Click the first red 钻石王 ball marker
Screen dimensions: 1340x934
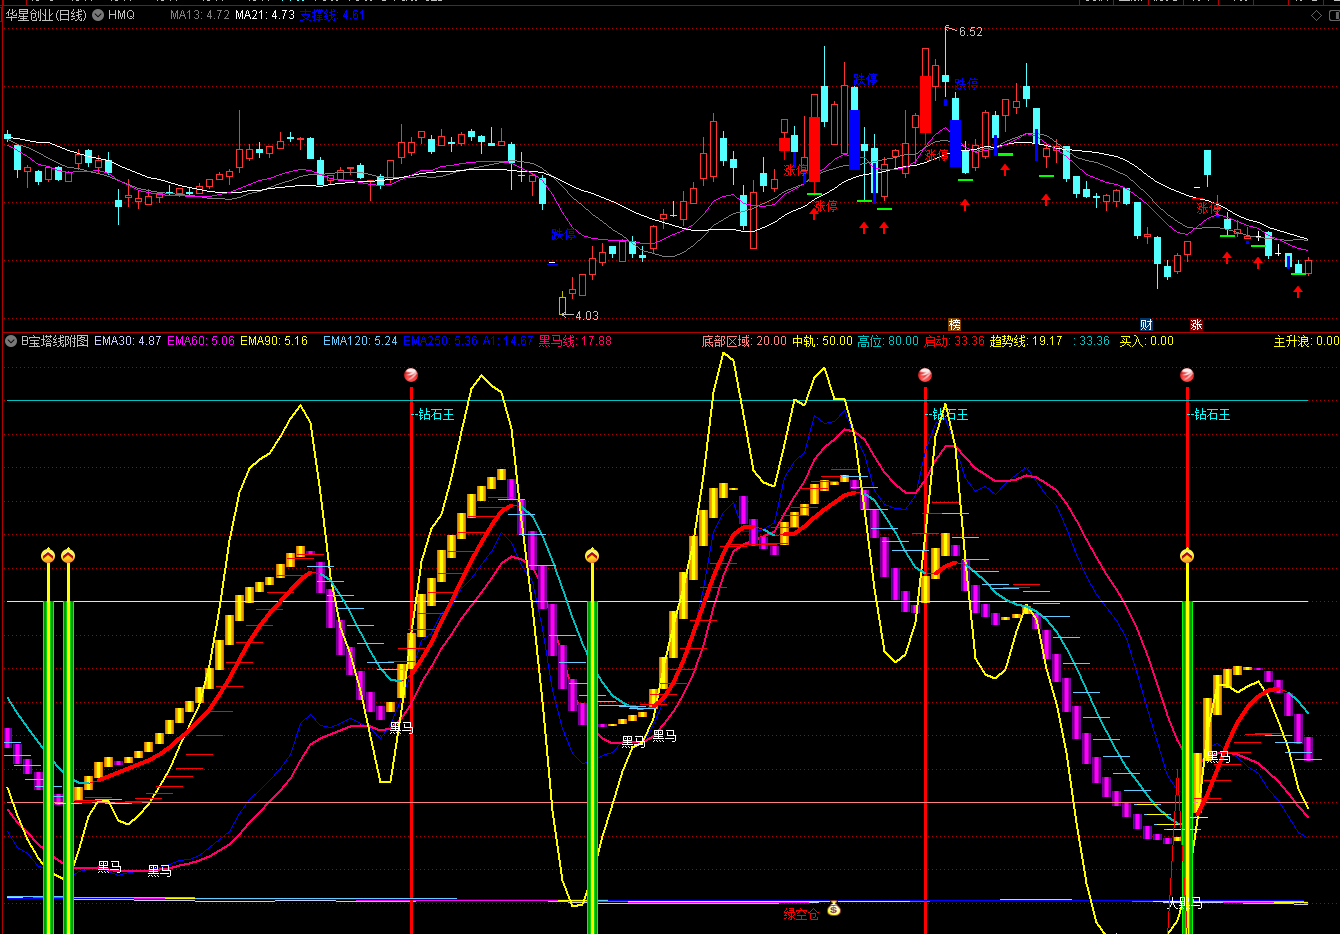[411, 375]
